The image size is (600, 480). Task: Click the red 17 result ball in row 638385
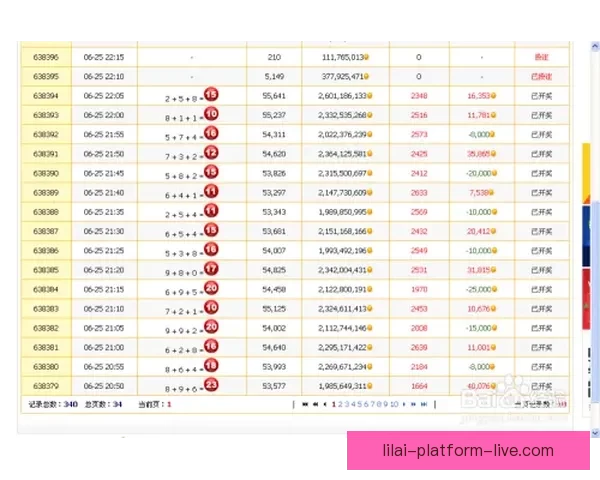[211, 268]
